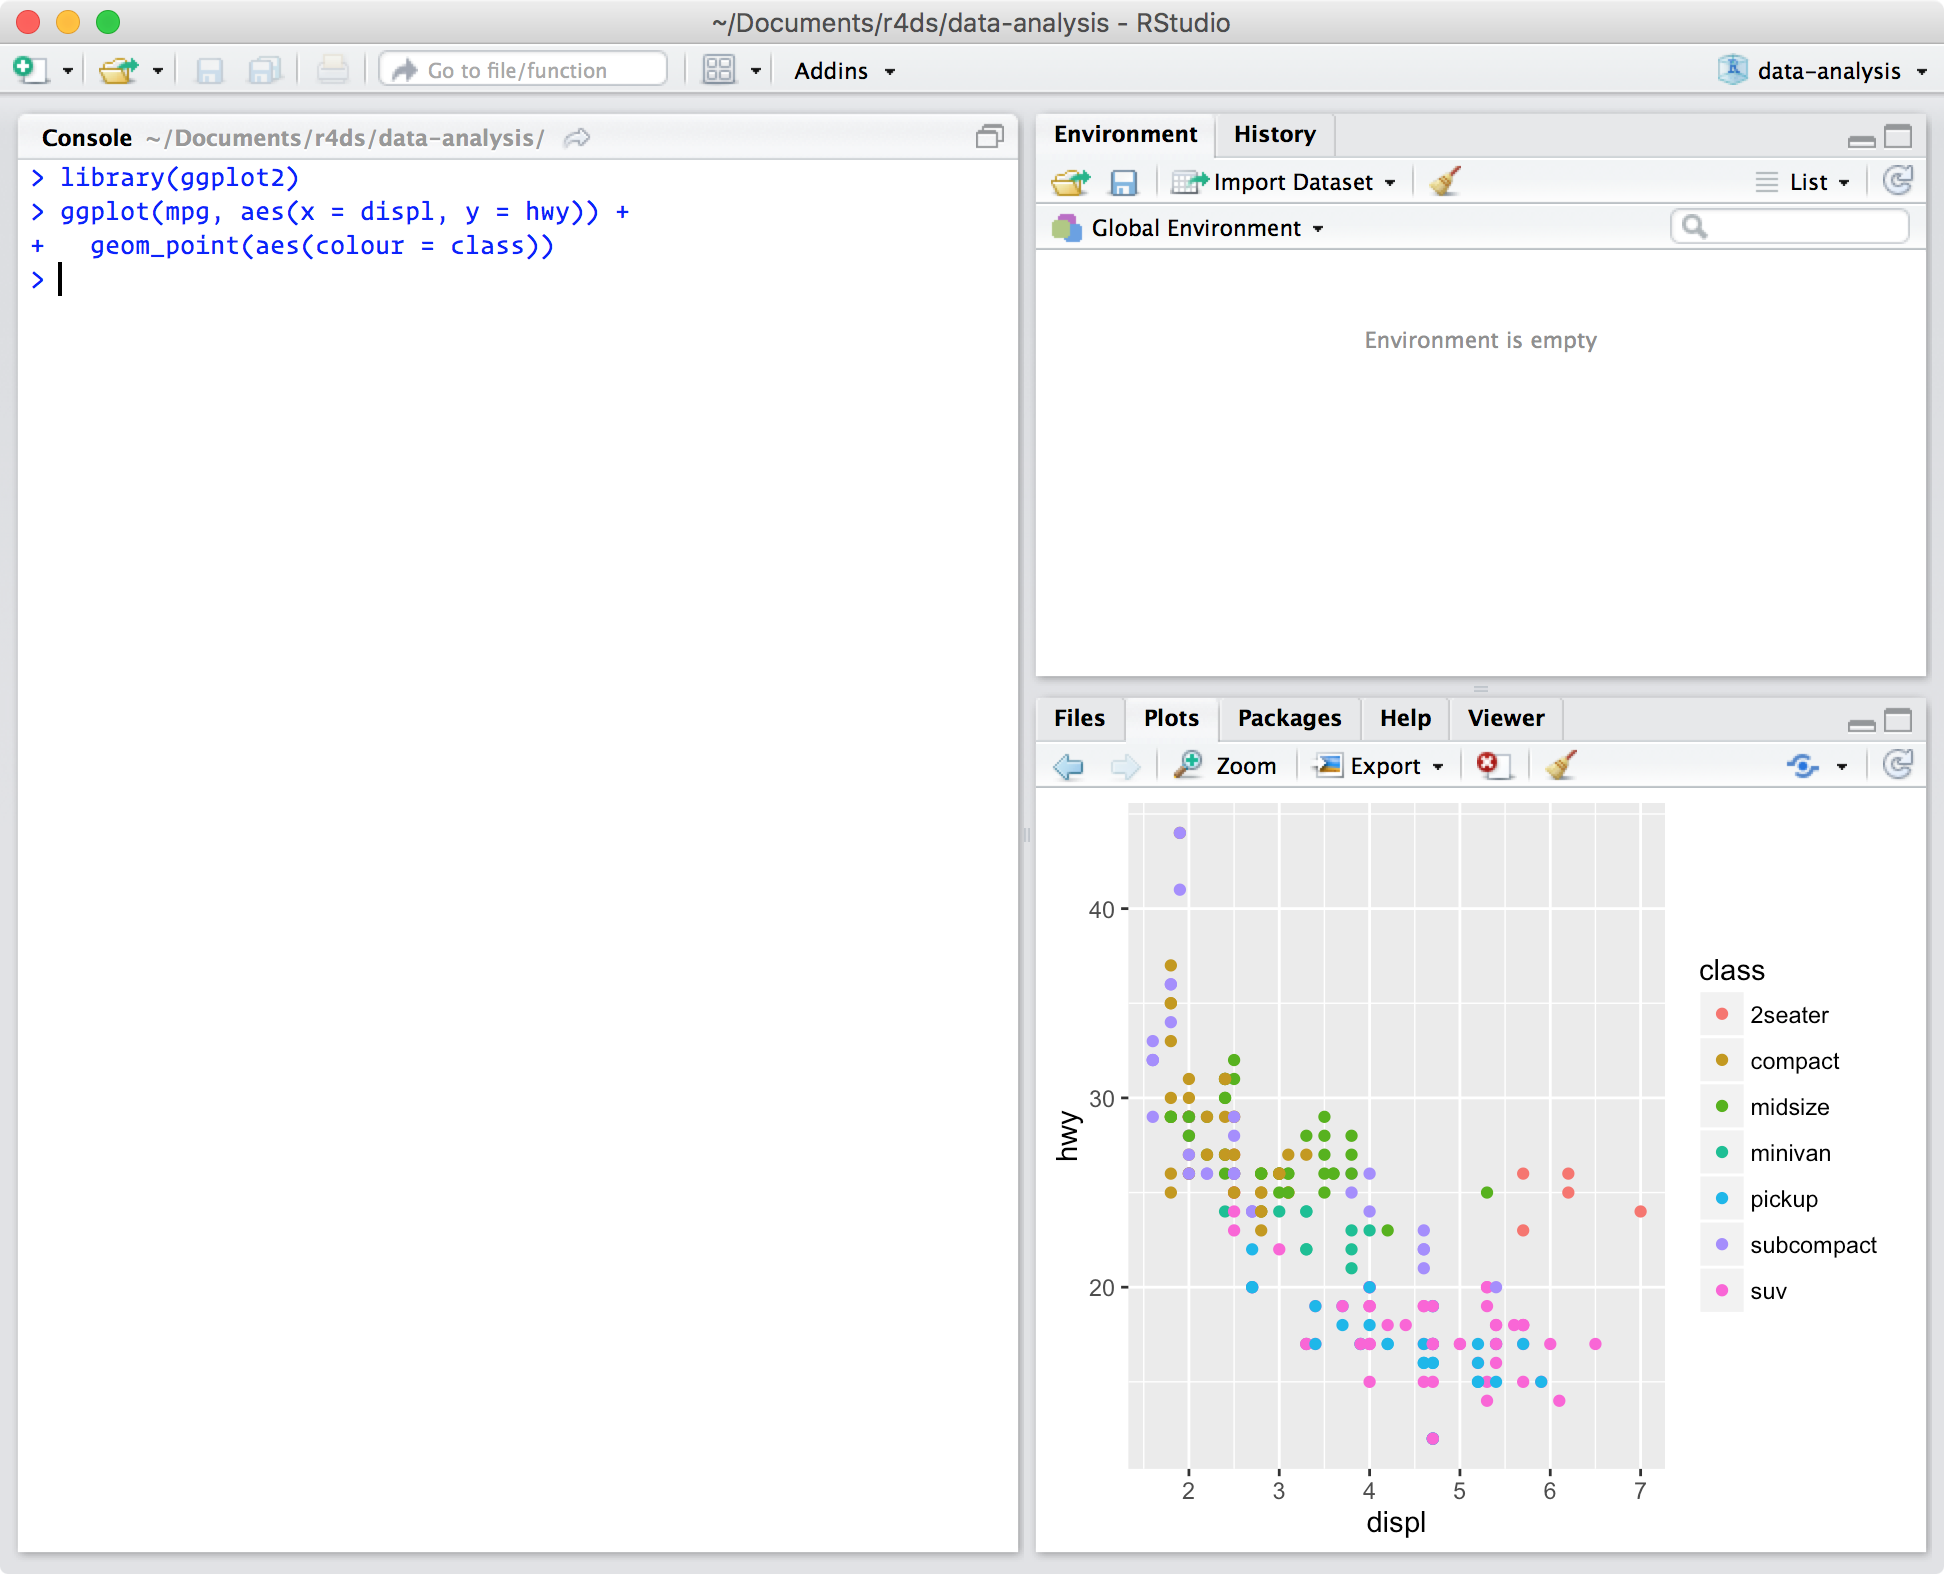Click the class legend title
The image size is (1944, 1574).
(x=1731, y=970)
